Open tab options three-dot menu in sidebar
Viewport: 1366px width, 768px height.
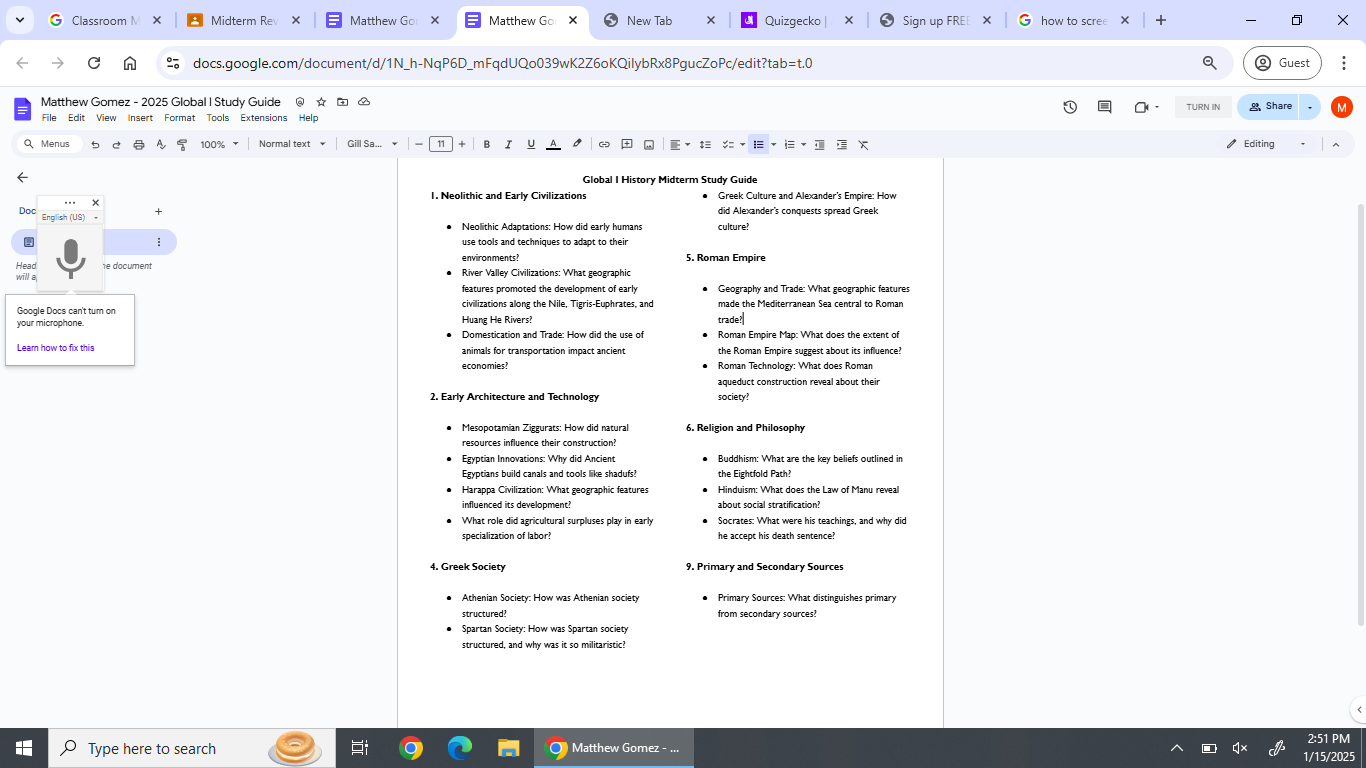coord(158,242)
